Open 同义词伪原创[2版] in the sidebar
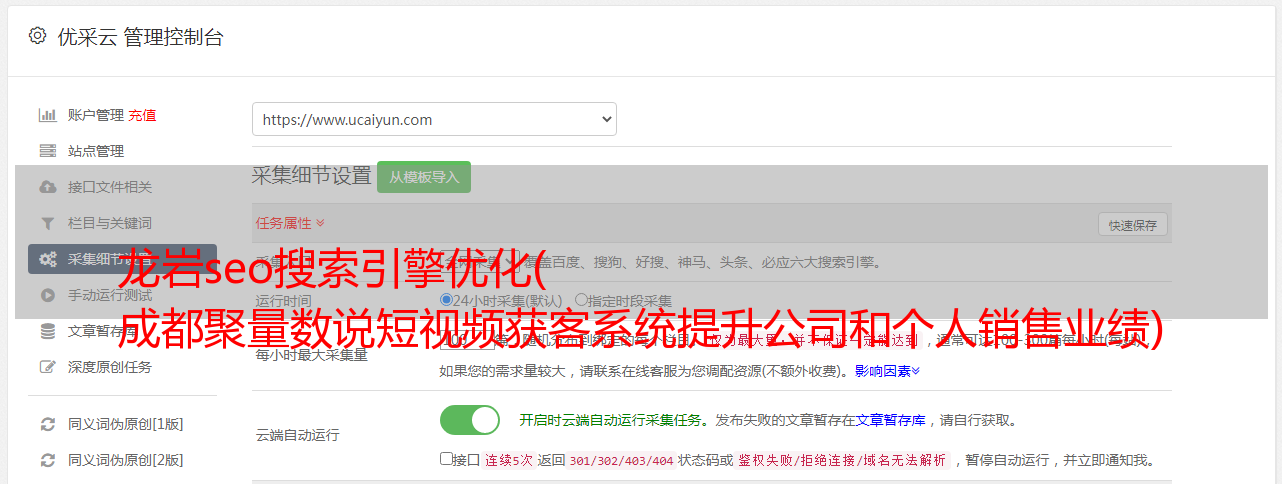1282x484 pixels. [125, 460]
